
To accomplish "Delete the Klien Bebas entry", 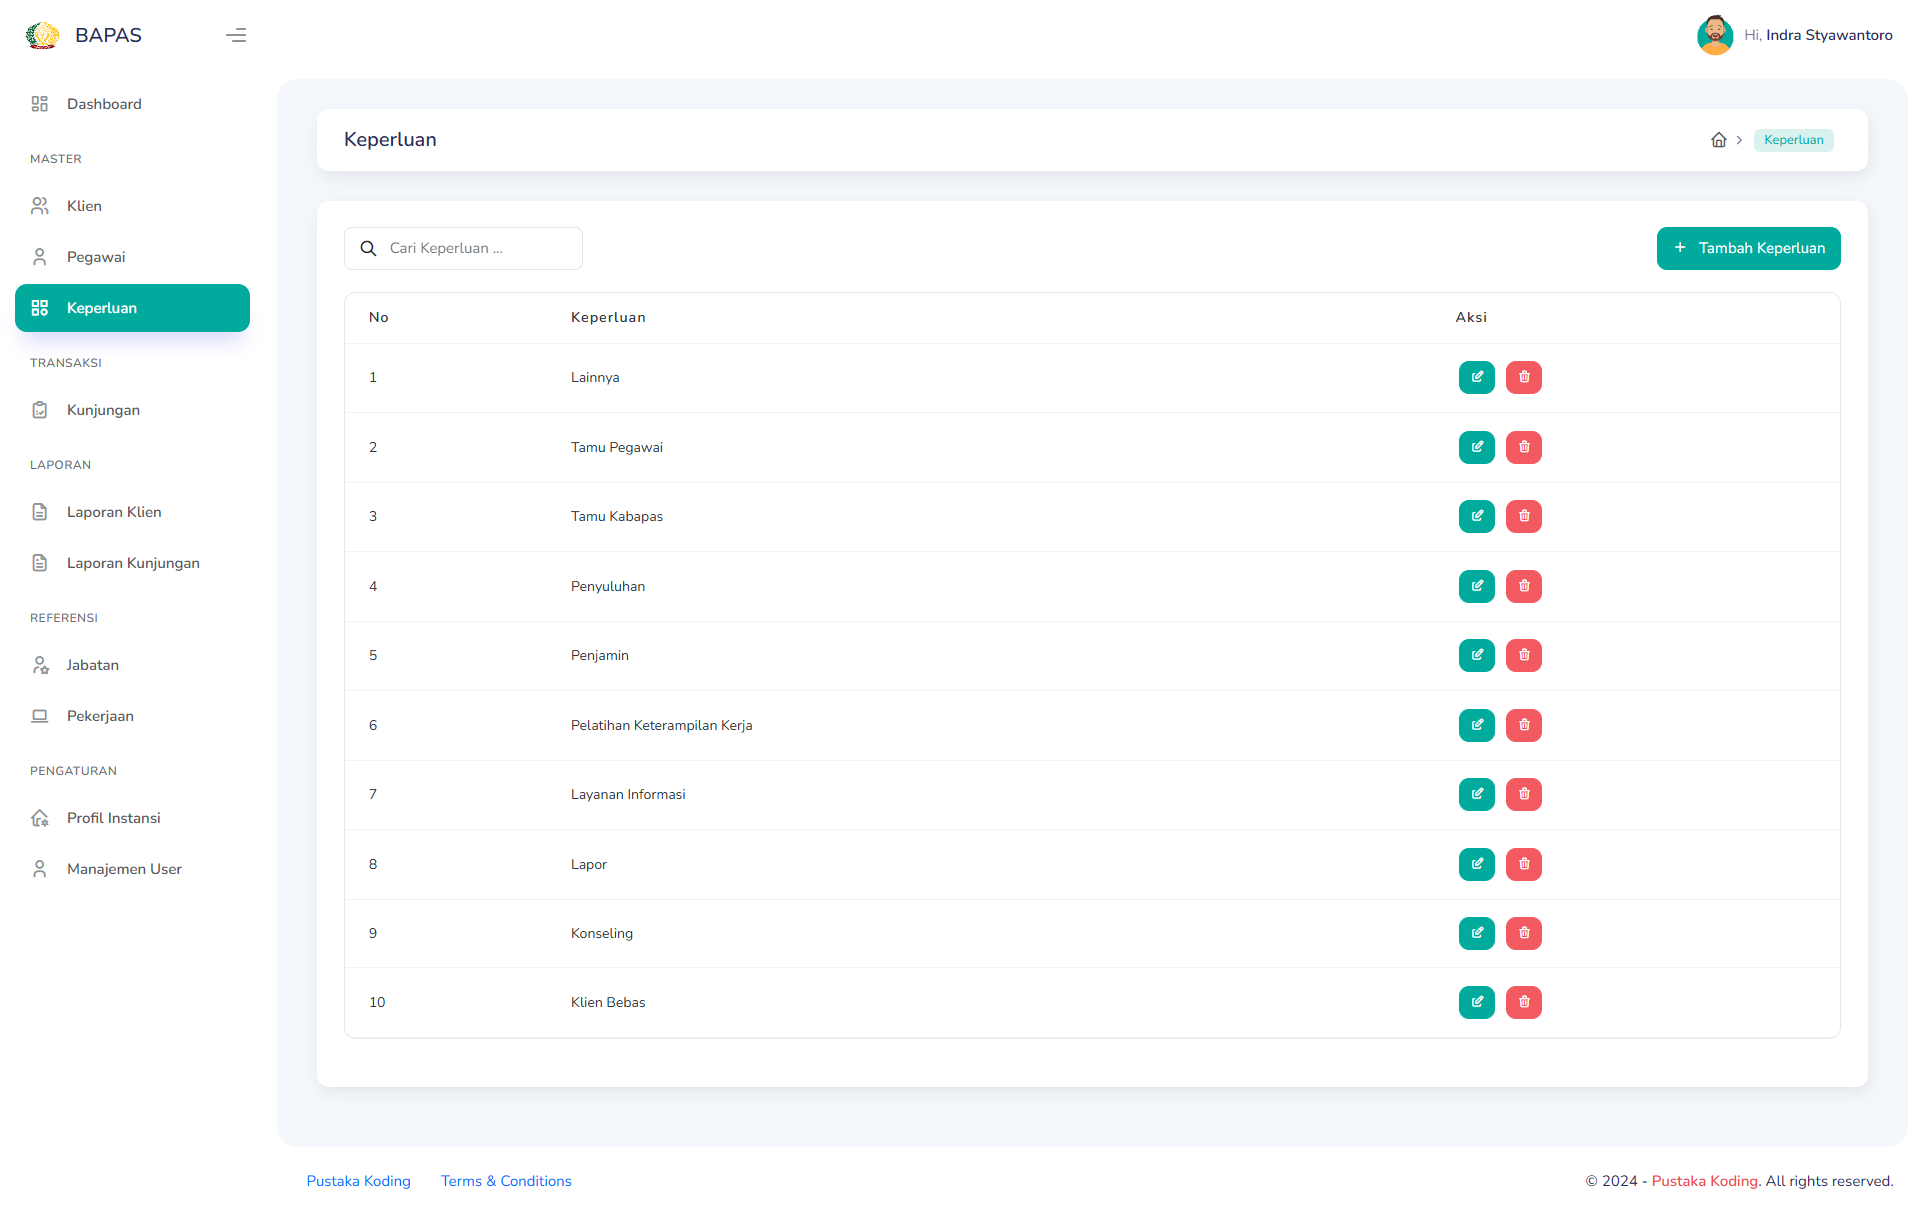I will click(1523, 1002).
